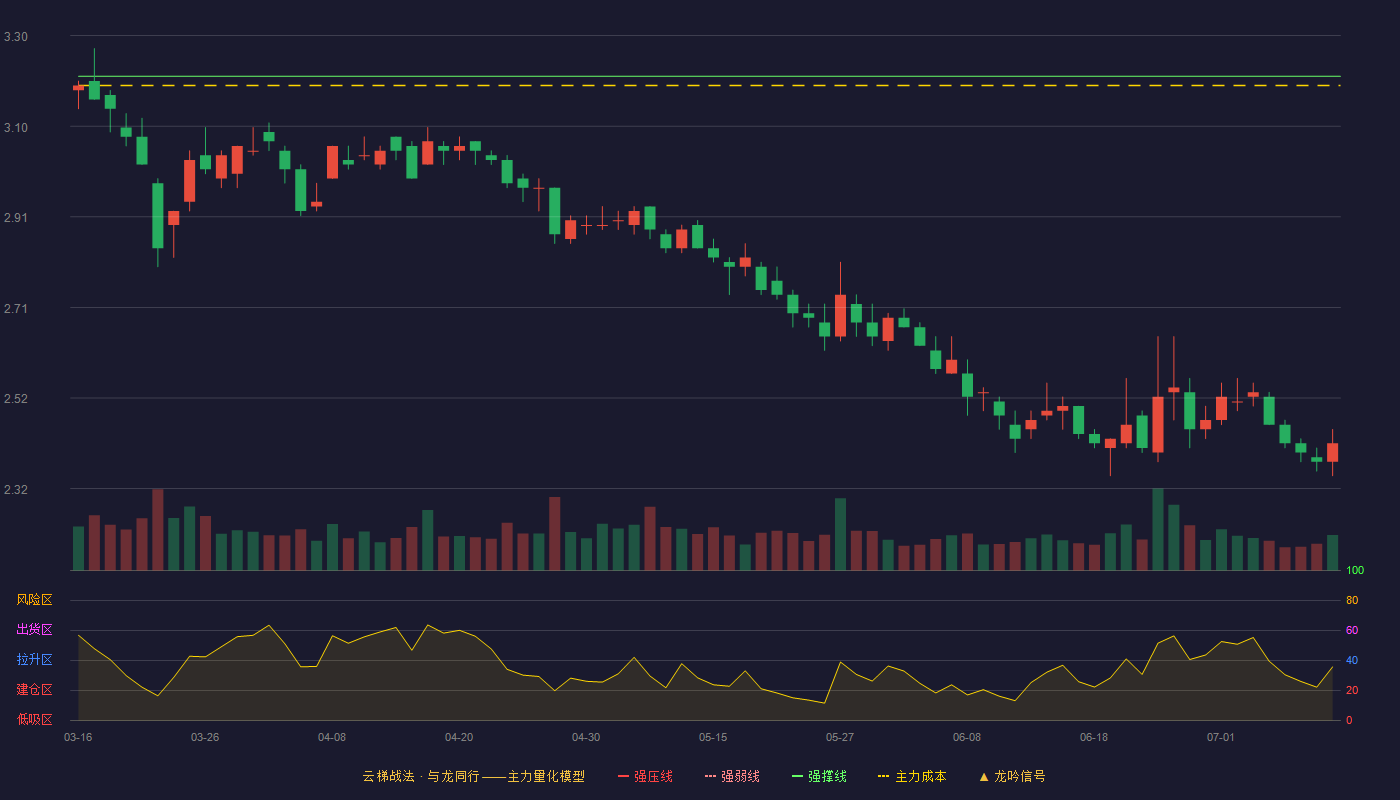Image resolution: width=1400 pixels, height=800 pixels.
Task: Select the 低吸区 zone label
Action: coord(34,719)
